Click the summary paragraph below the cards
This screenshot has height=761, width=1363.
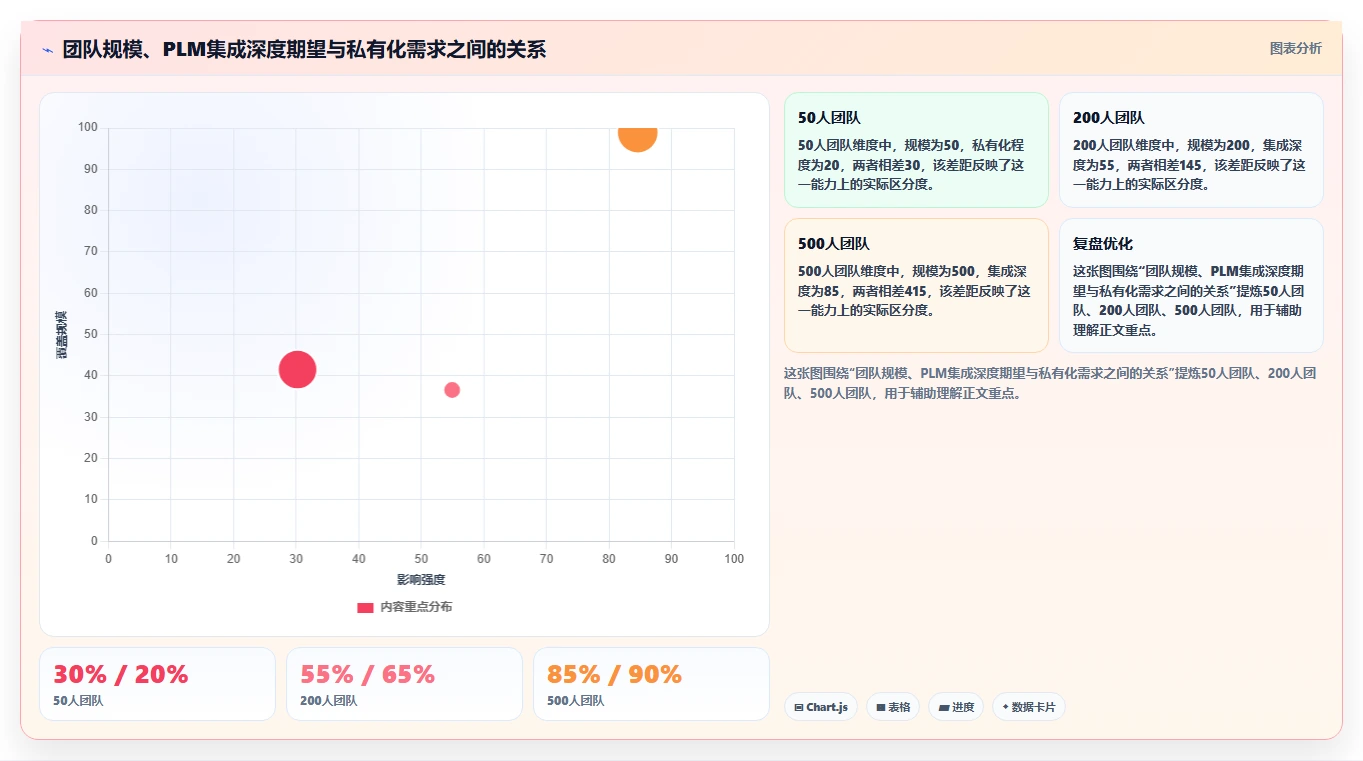1050,383
